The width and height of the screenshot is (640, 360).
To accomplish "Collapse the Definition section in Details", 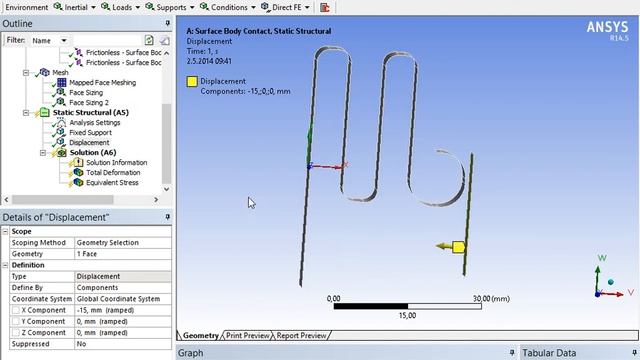I will 5,265.
